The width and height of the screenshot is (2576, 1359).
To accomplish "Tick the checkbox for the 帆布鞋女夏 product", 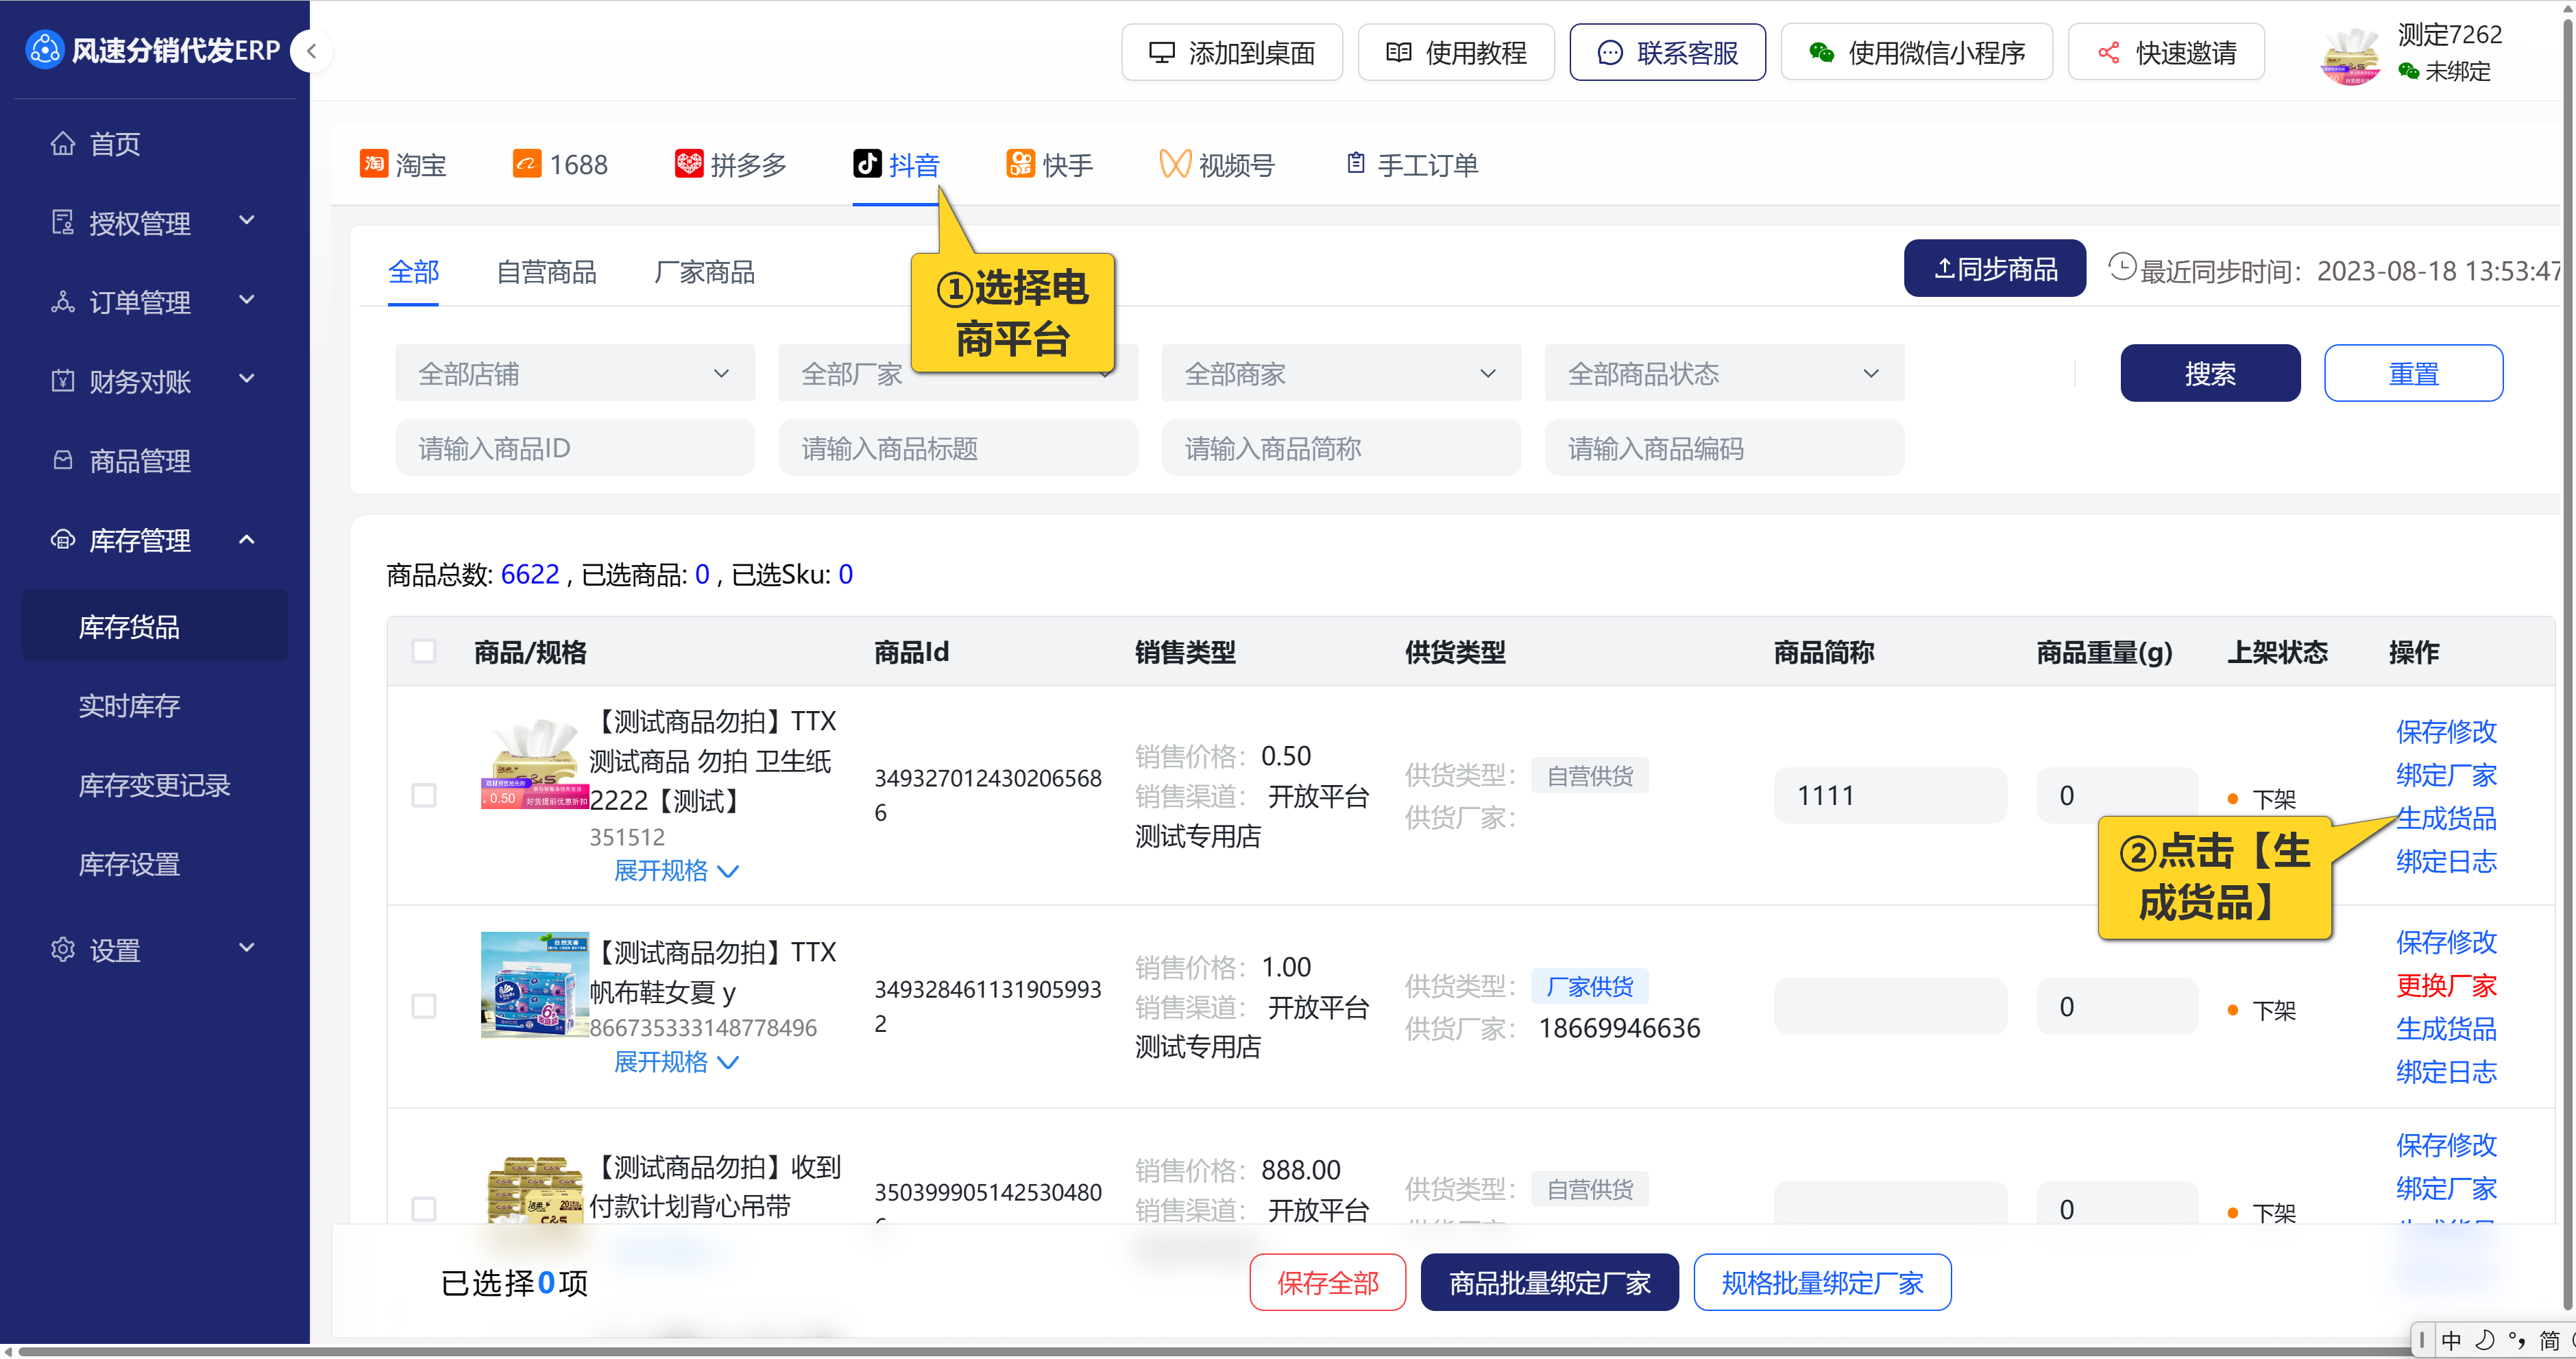I will tap(424, 1006).
